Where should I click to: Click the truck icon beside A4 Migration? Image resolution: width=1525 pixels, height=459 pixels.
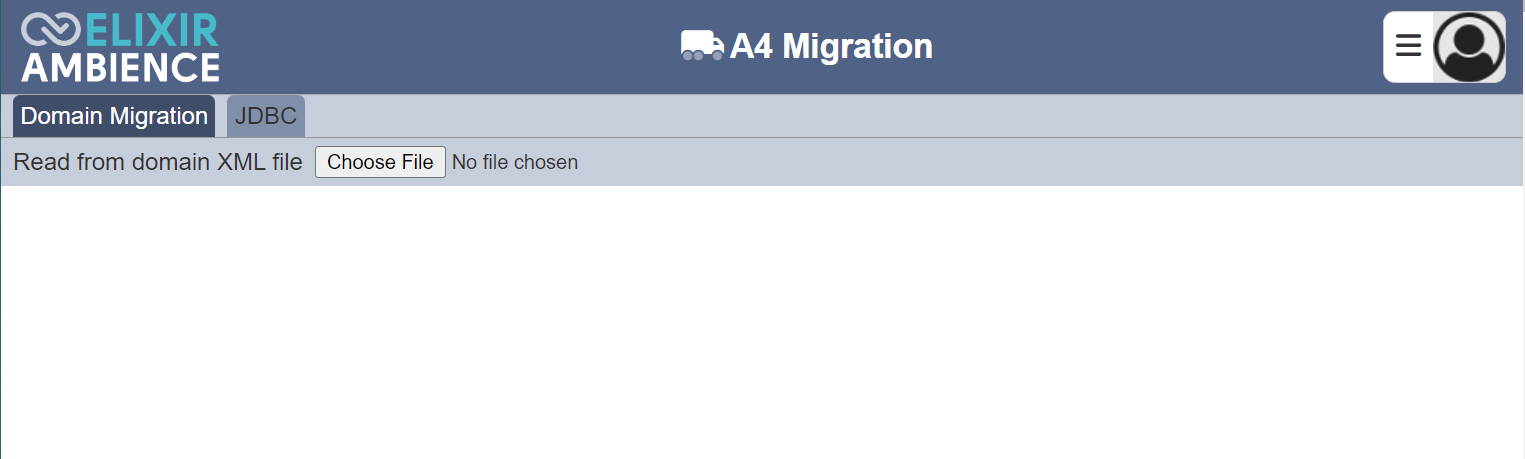(702, 46)
